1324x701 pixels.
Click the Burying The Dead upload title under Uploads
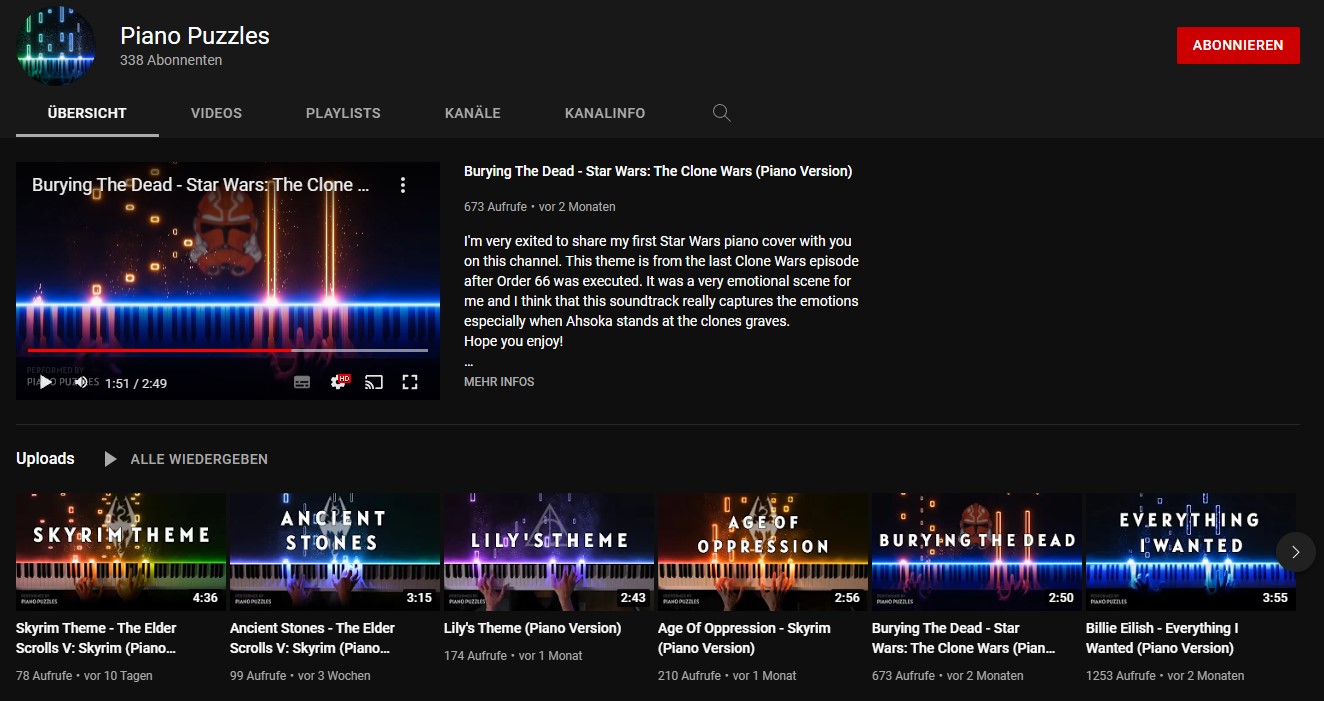coord(964,638)
